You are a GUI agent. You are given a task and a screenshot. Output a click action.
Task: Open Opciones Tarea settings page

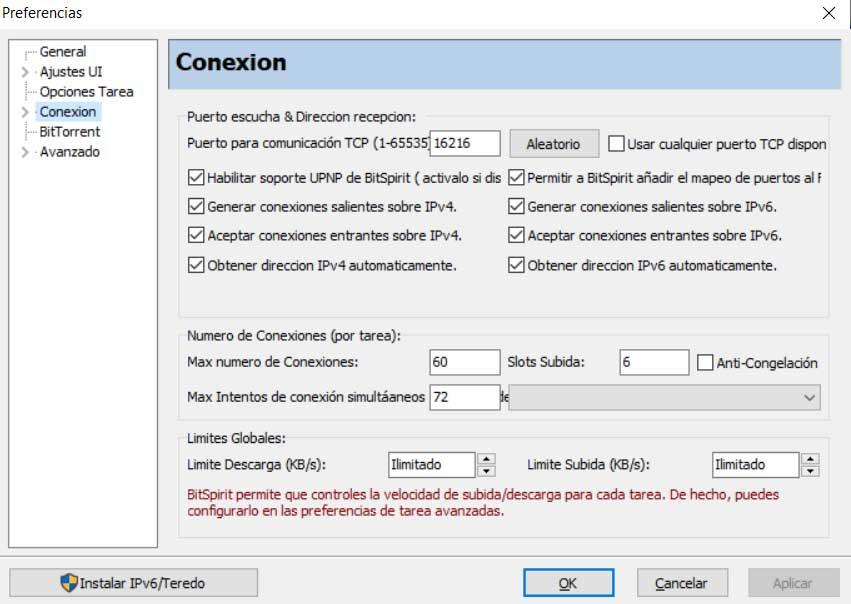86,92
